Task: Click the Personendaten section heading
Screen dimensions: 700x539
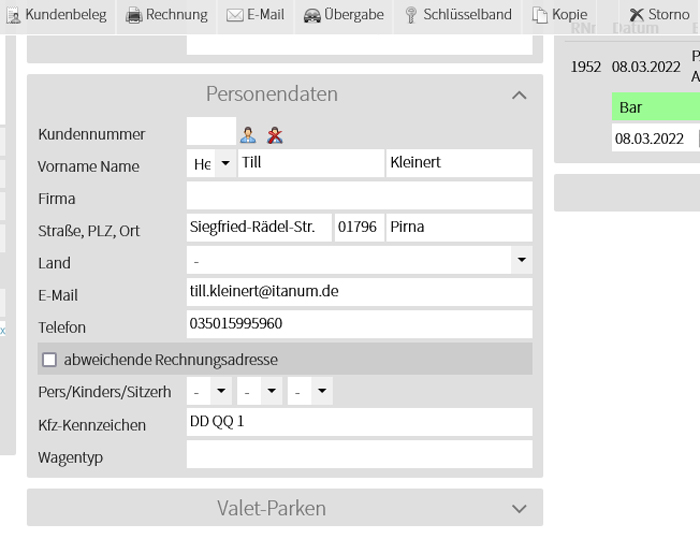Action: [272, 94]
